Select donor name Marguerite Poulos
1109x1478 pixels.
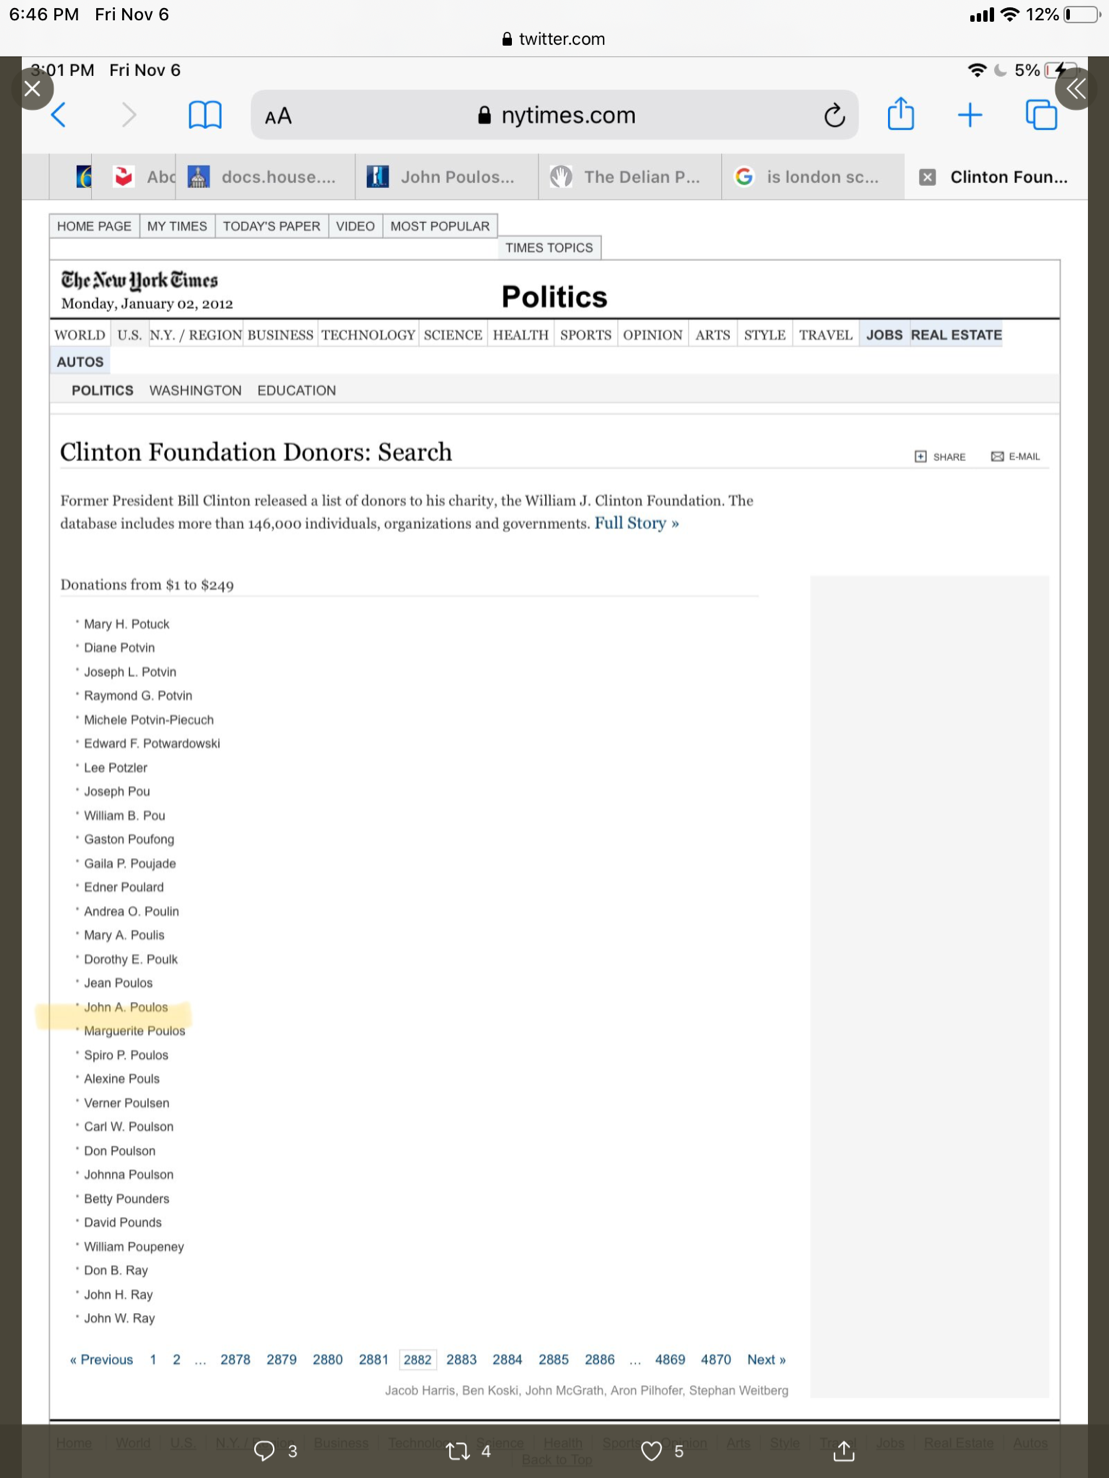(134, 1031)
